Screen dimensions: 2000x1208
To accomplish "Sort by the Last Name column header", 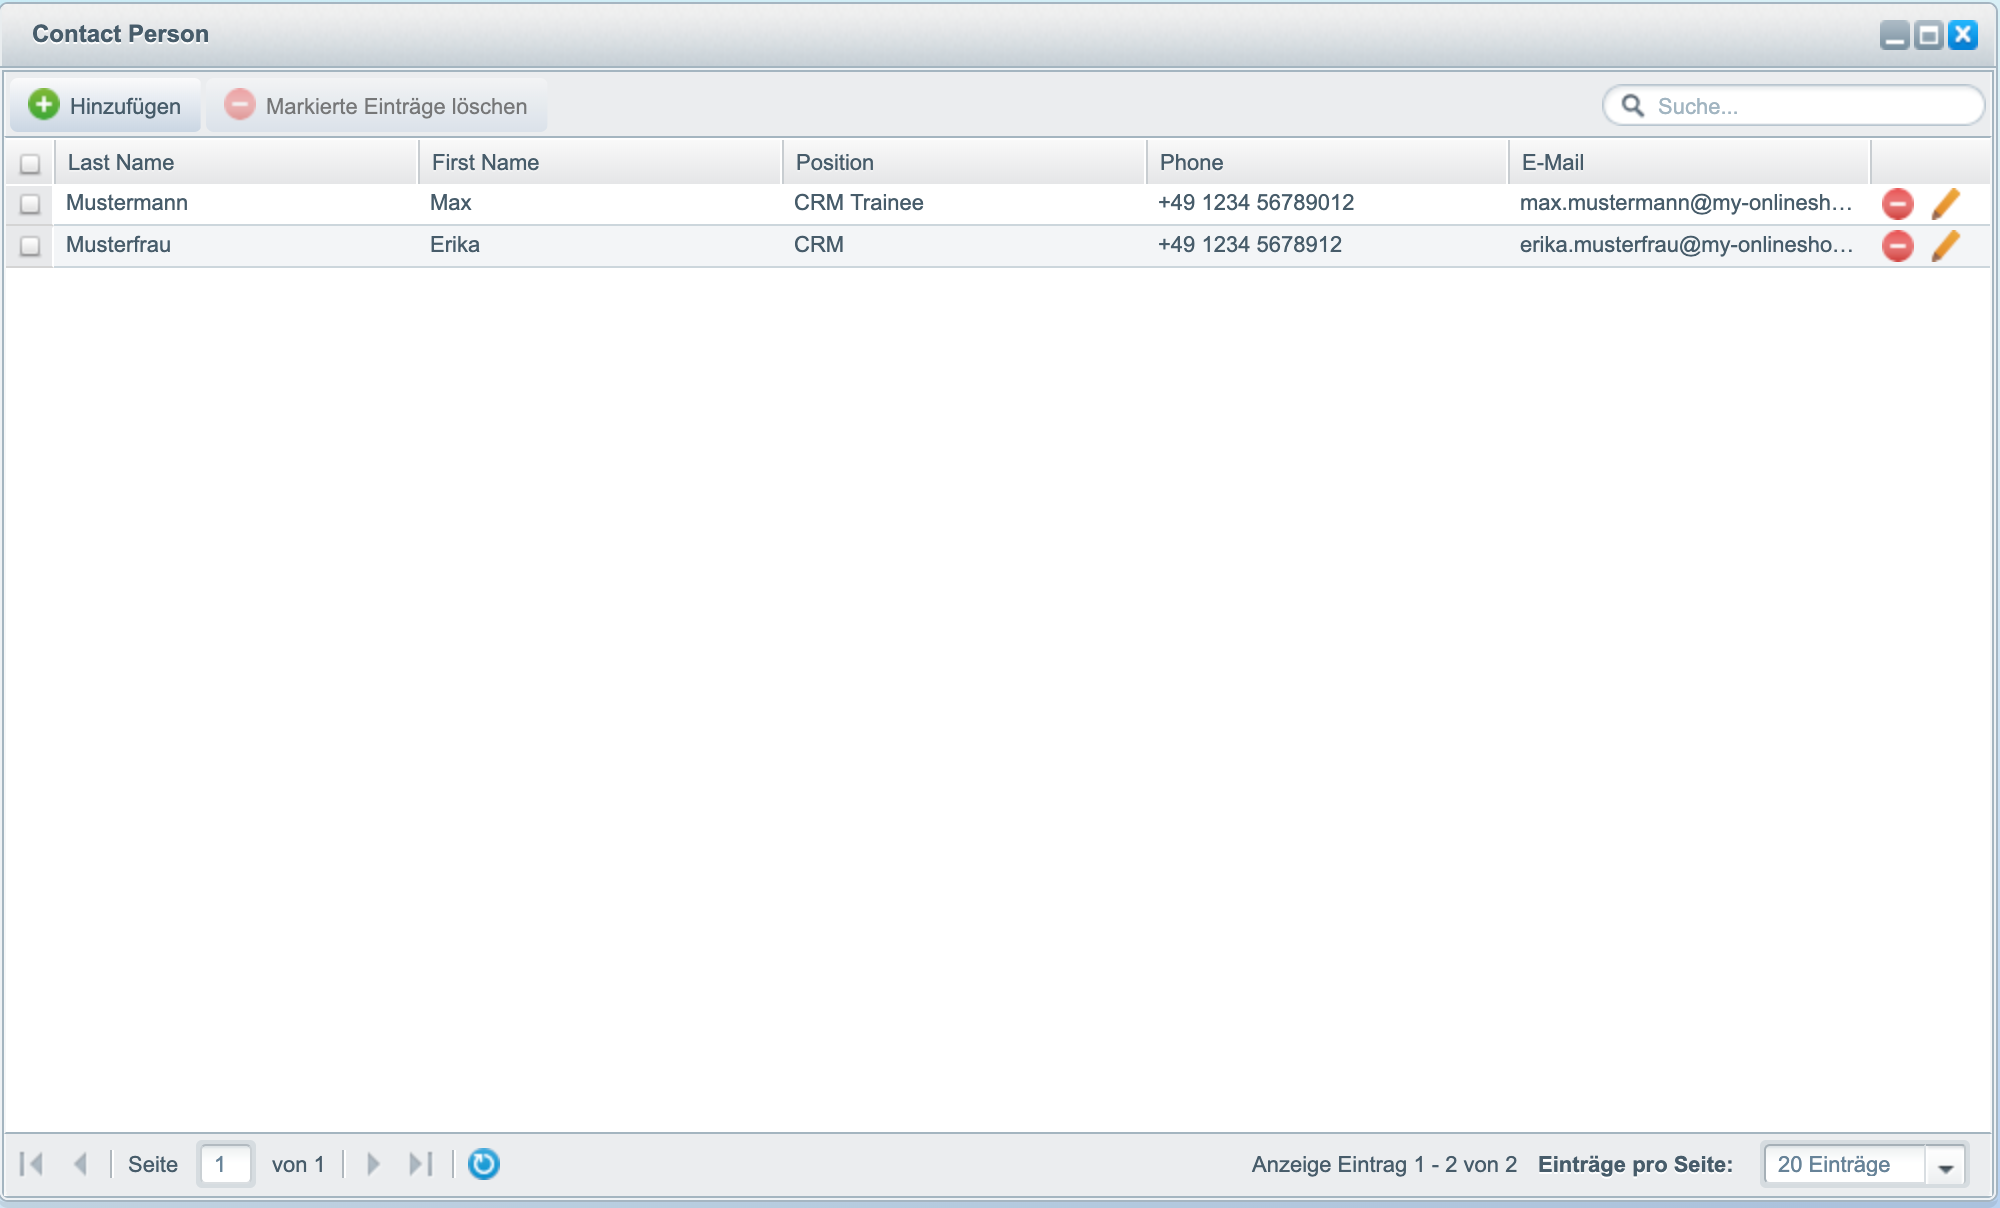I will (236, 162).
